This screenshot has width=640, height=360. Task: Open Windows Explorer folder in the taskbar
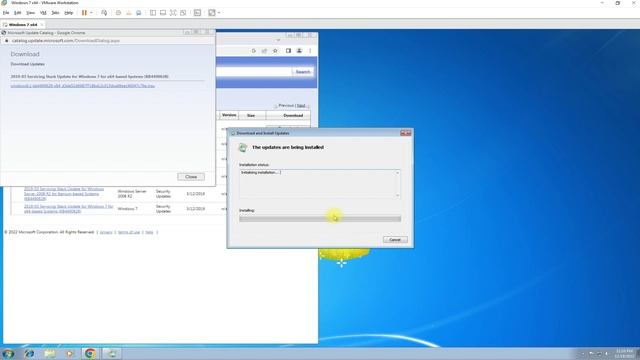50,353
